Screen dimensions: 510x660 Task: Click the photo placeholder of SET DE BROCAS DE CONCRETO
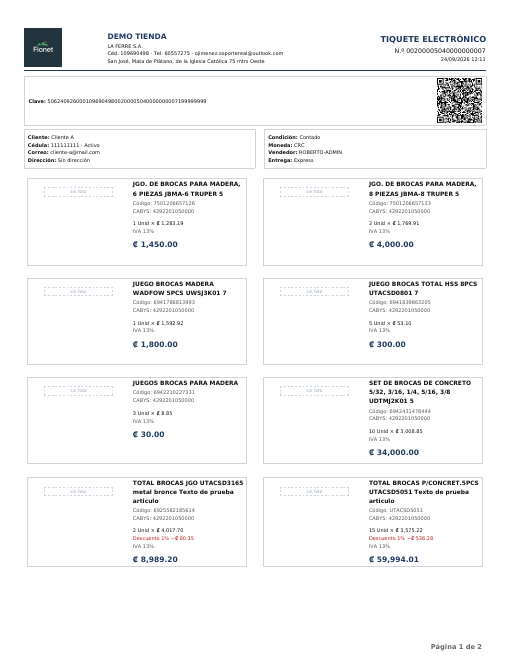(x=314, y=391)
